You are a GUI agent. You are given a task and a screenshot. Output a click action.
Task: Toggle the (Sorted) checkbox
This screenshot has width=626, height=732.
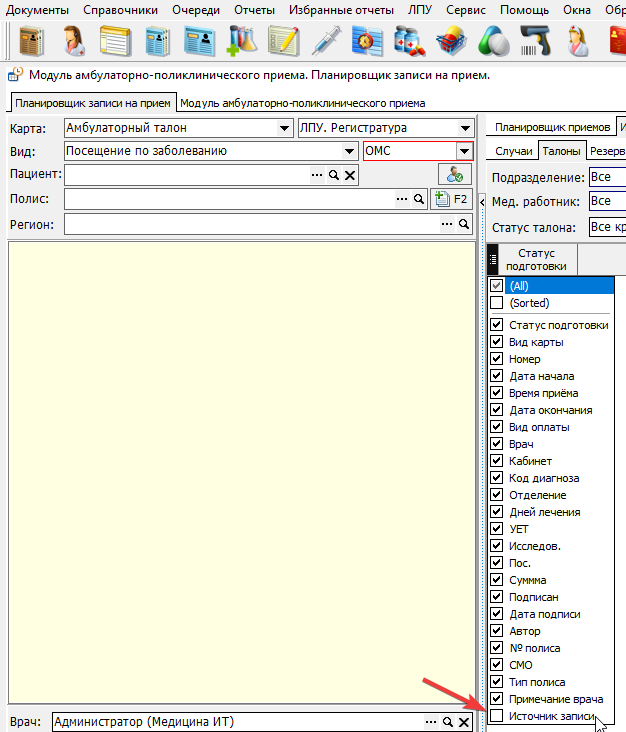pos(496,303)
